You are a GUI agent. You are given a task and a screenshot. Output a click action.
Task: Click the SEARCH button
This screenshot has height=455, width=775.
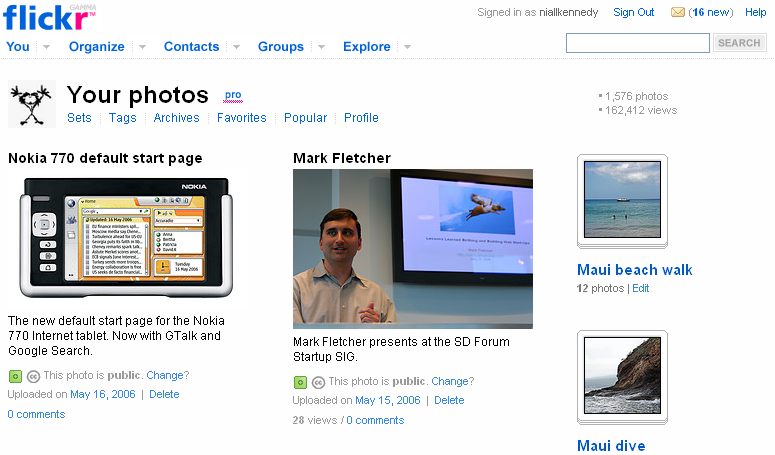(x=739, y=43)
